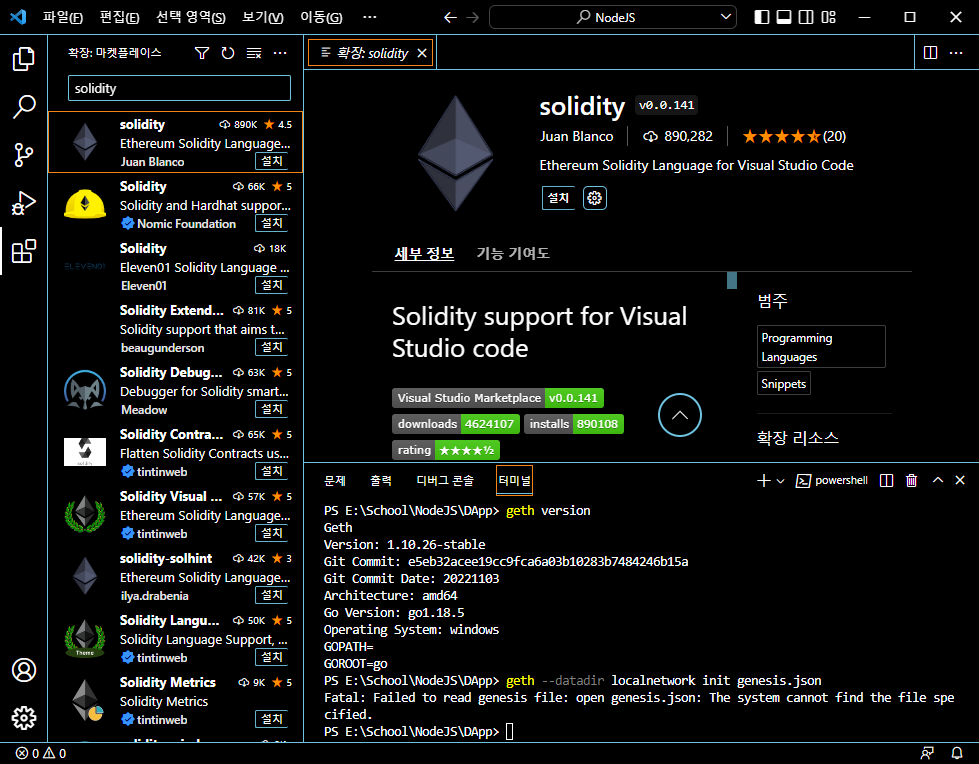This screenshot has height=764, width=979.
Task: Open the solidity extension manage gear
Action: [594, 198]
